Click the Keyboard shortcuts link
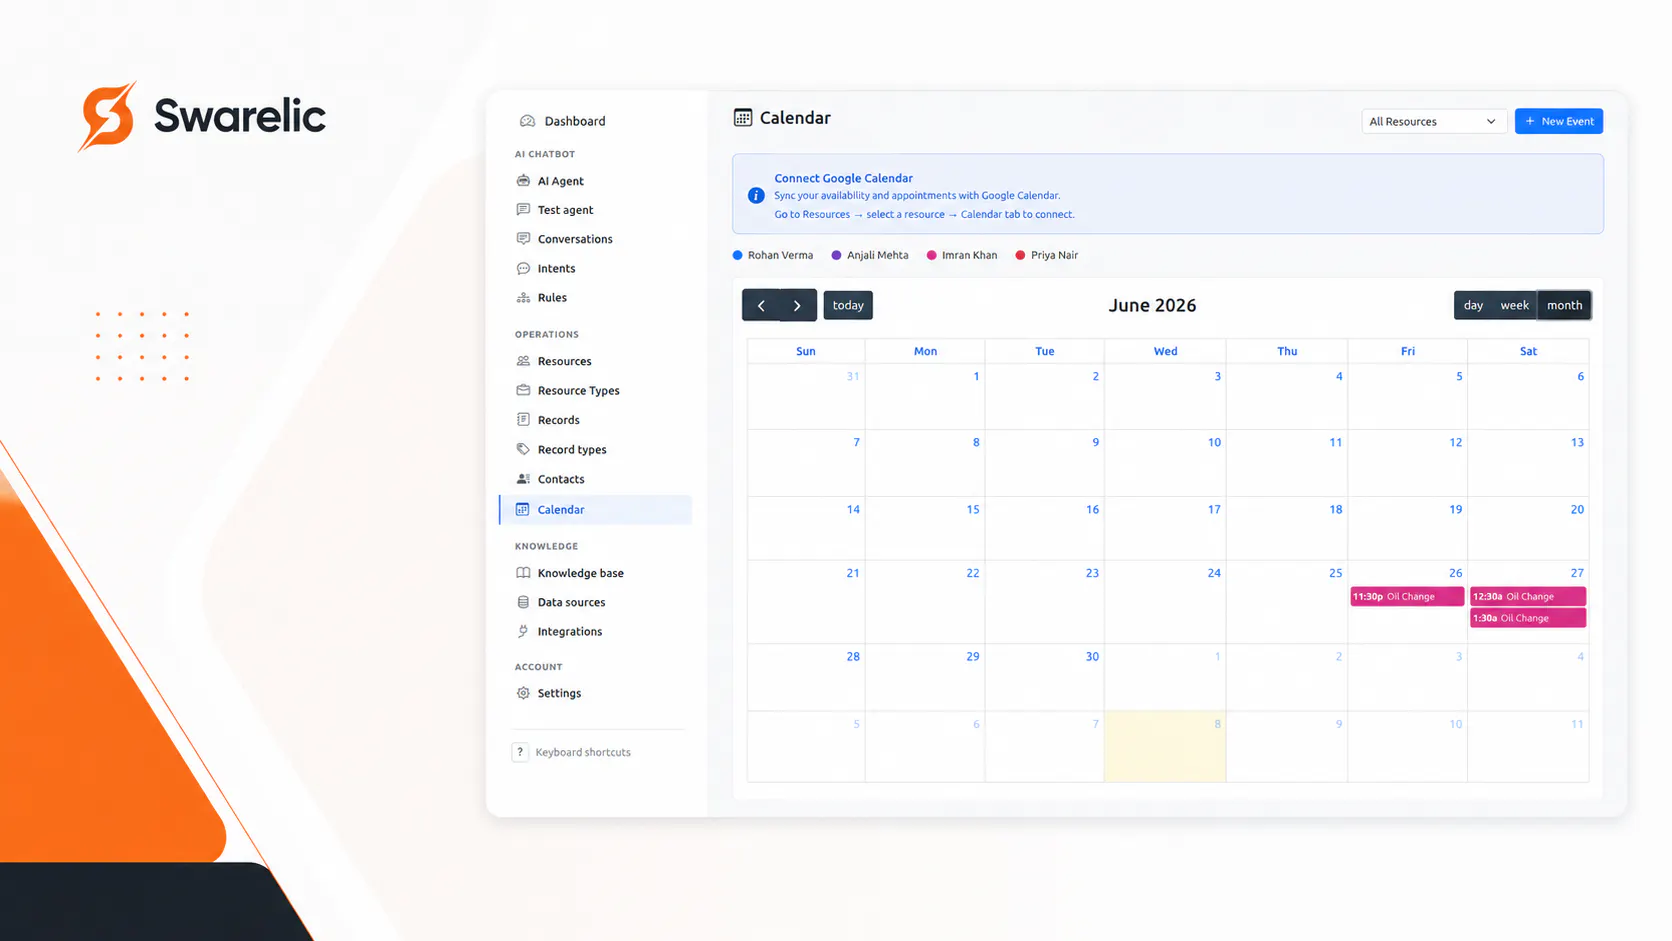 coord(583,752)
